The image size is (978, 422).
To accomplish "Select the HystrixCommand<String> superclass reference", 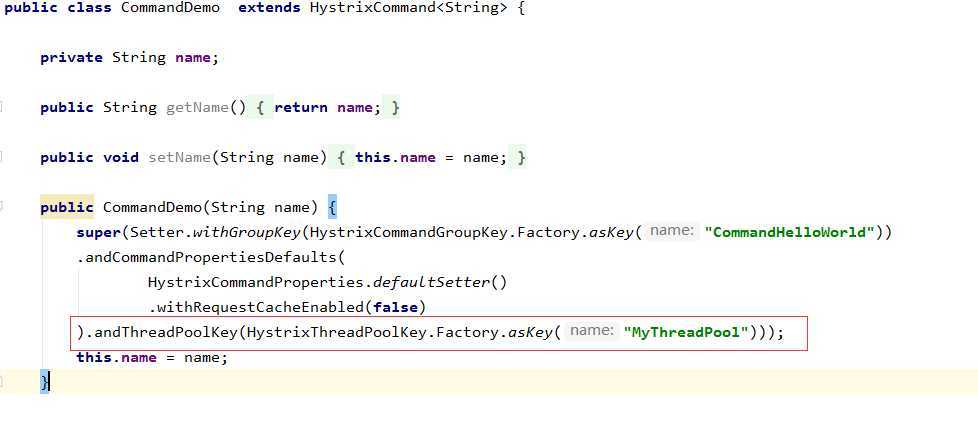I will pyautogui.click(x=409, y=8).
